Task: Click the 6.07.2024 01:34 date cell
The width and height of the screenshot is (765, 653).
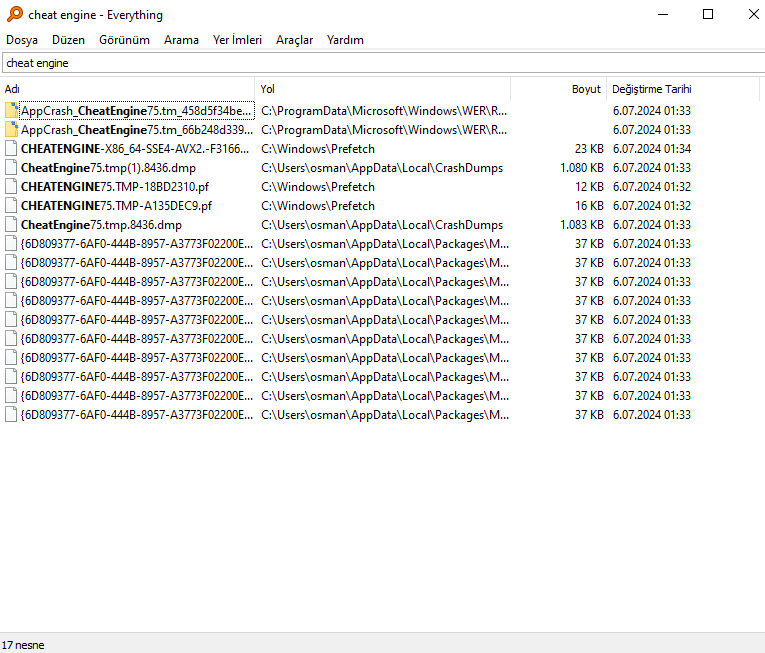Action: click(652, 149)
